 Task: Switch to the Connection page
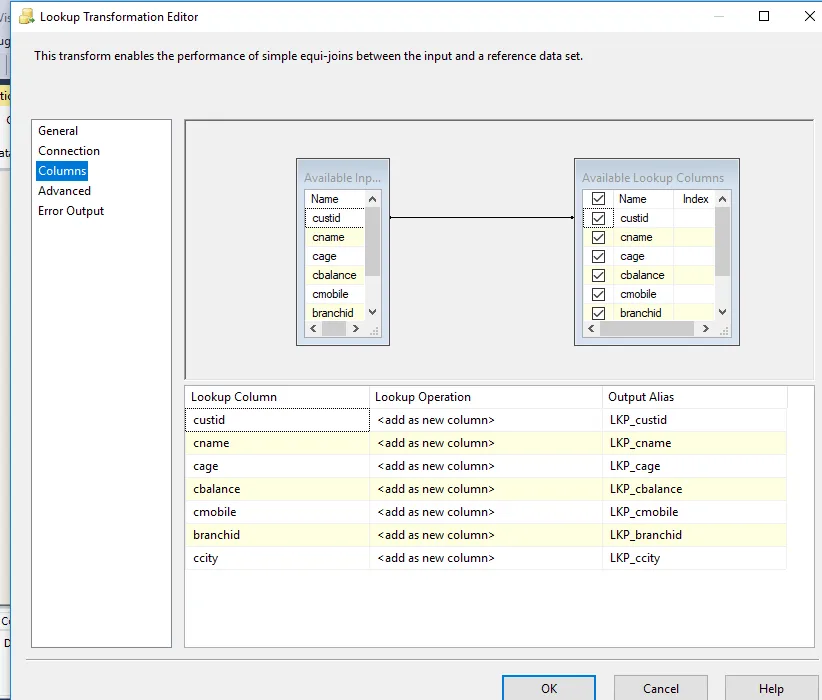point(69,151)
